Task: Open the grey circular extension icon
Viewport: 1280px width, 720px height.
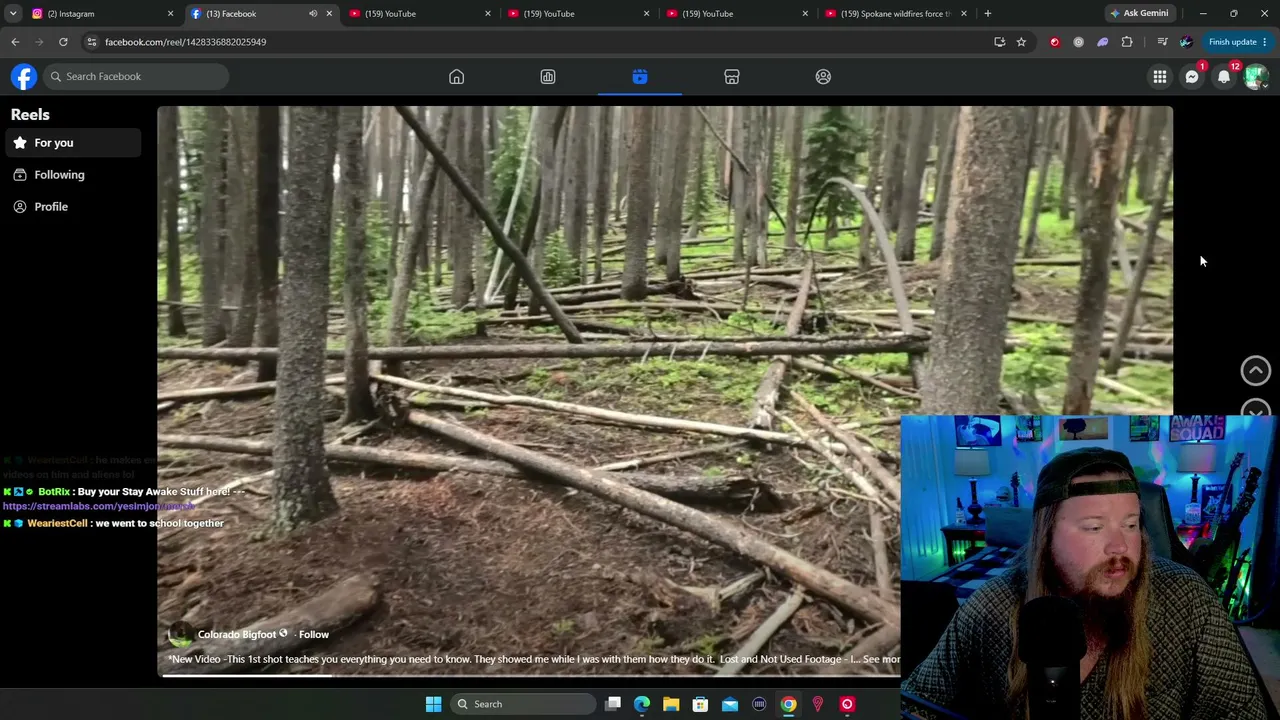Action: (x=1078, y=42)
